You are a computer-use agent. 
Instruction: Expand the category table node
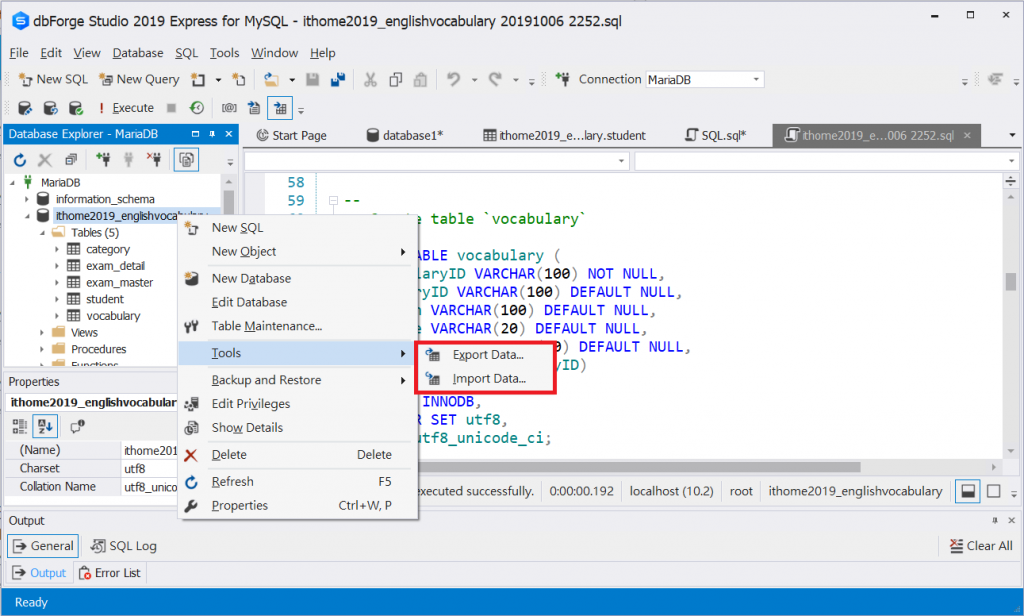click(x=57, y=250)
